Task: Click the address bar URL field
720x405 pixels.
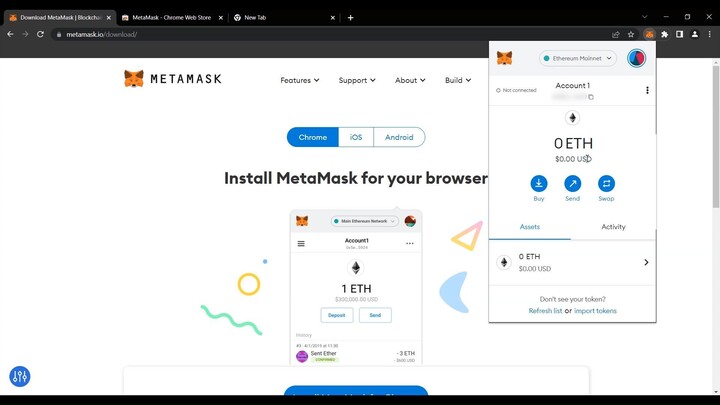Action: pos(331,34)
